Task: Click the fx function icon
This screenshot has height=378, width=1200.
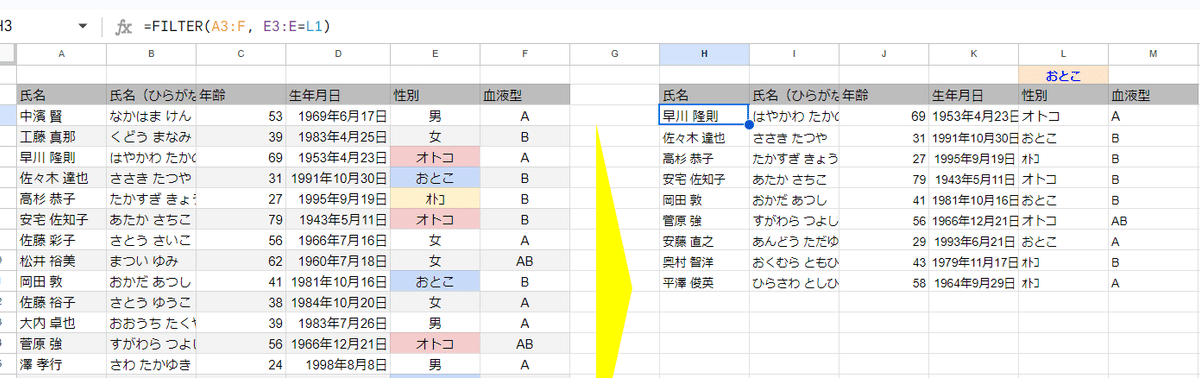Action: [124, 26]
